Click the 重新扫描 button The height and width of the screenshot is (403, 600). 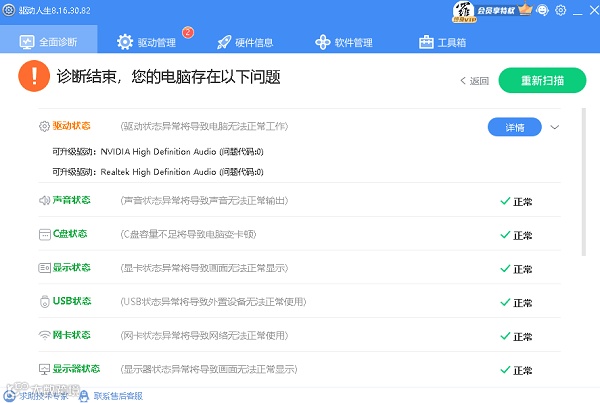coord(542,80)
